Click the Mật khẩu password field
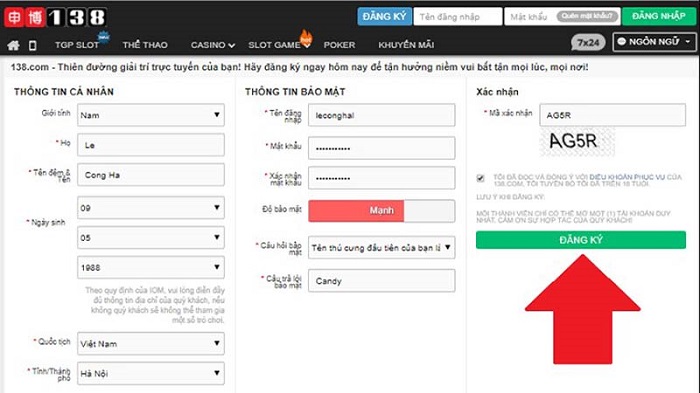 (382, 148)
